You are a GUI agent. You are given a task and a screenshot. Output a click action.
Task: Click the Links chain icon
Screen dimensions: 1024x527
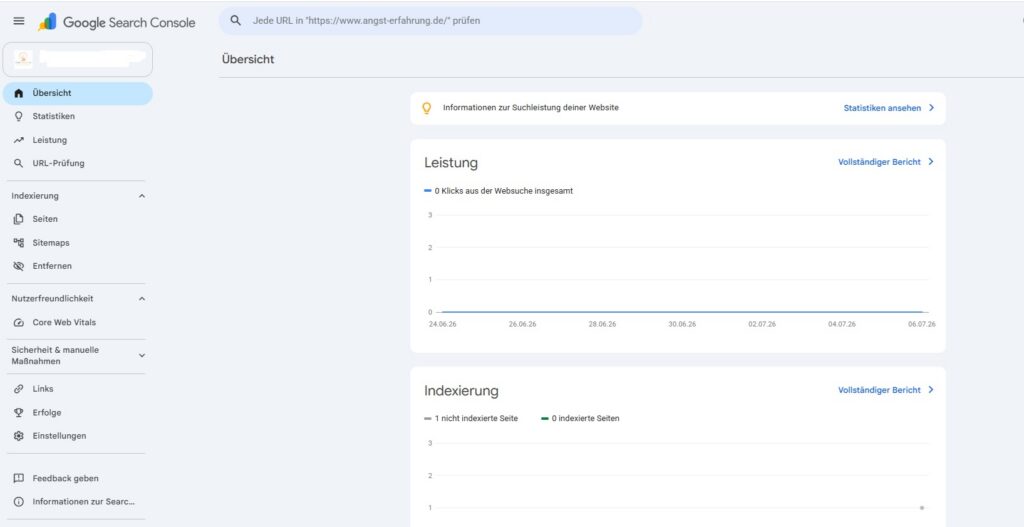pyautogui.click(x=18, y=389)
